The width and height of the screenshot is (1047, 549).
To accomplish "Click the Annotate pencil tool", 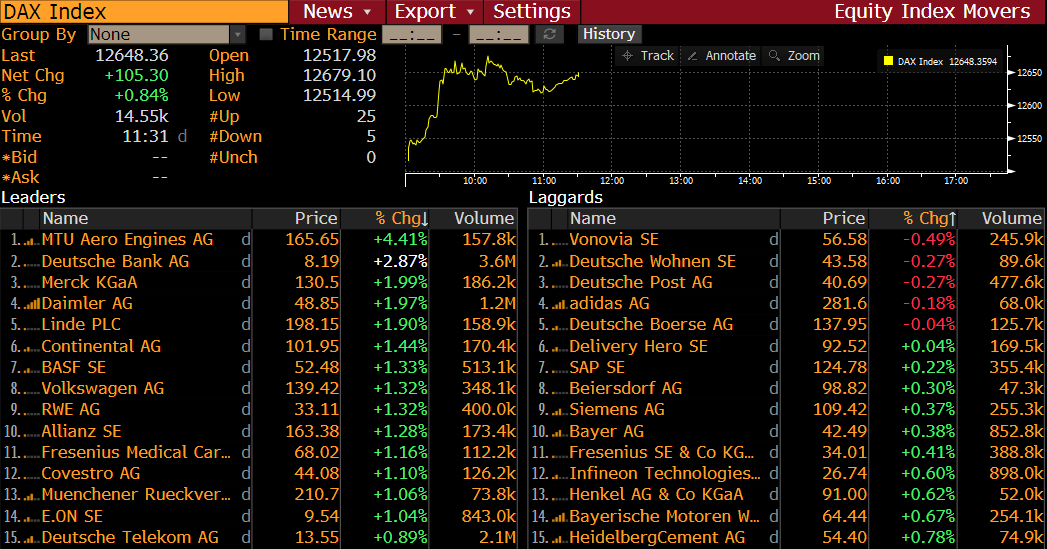I will [x=693, y=56].
